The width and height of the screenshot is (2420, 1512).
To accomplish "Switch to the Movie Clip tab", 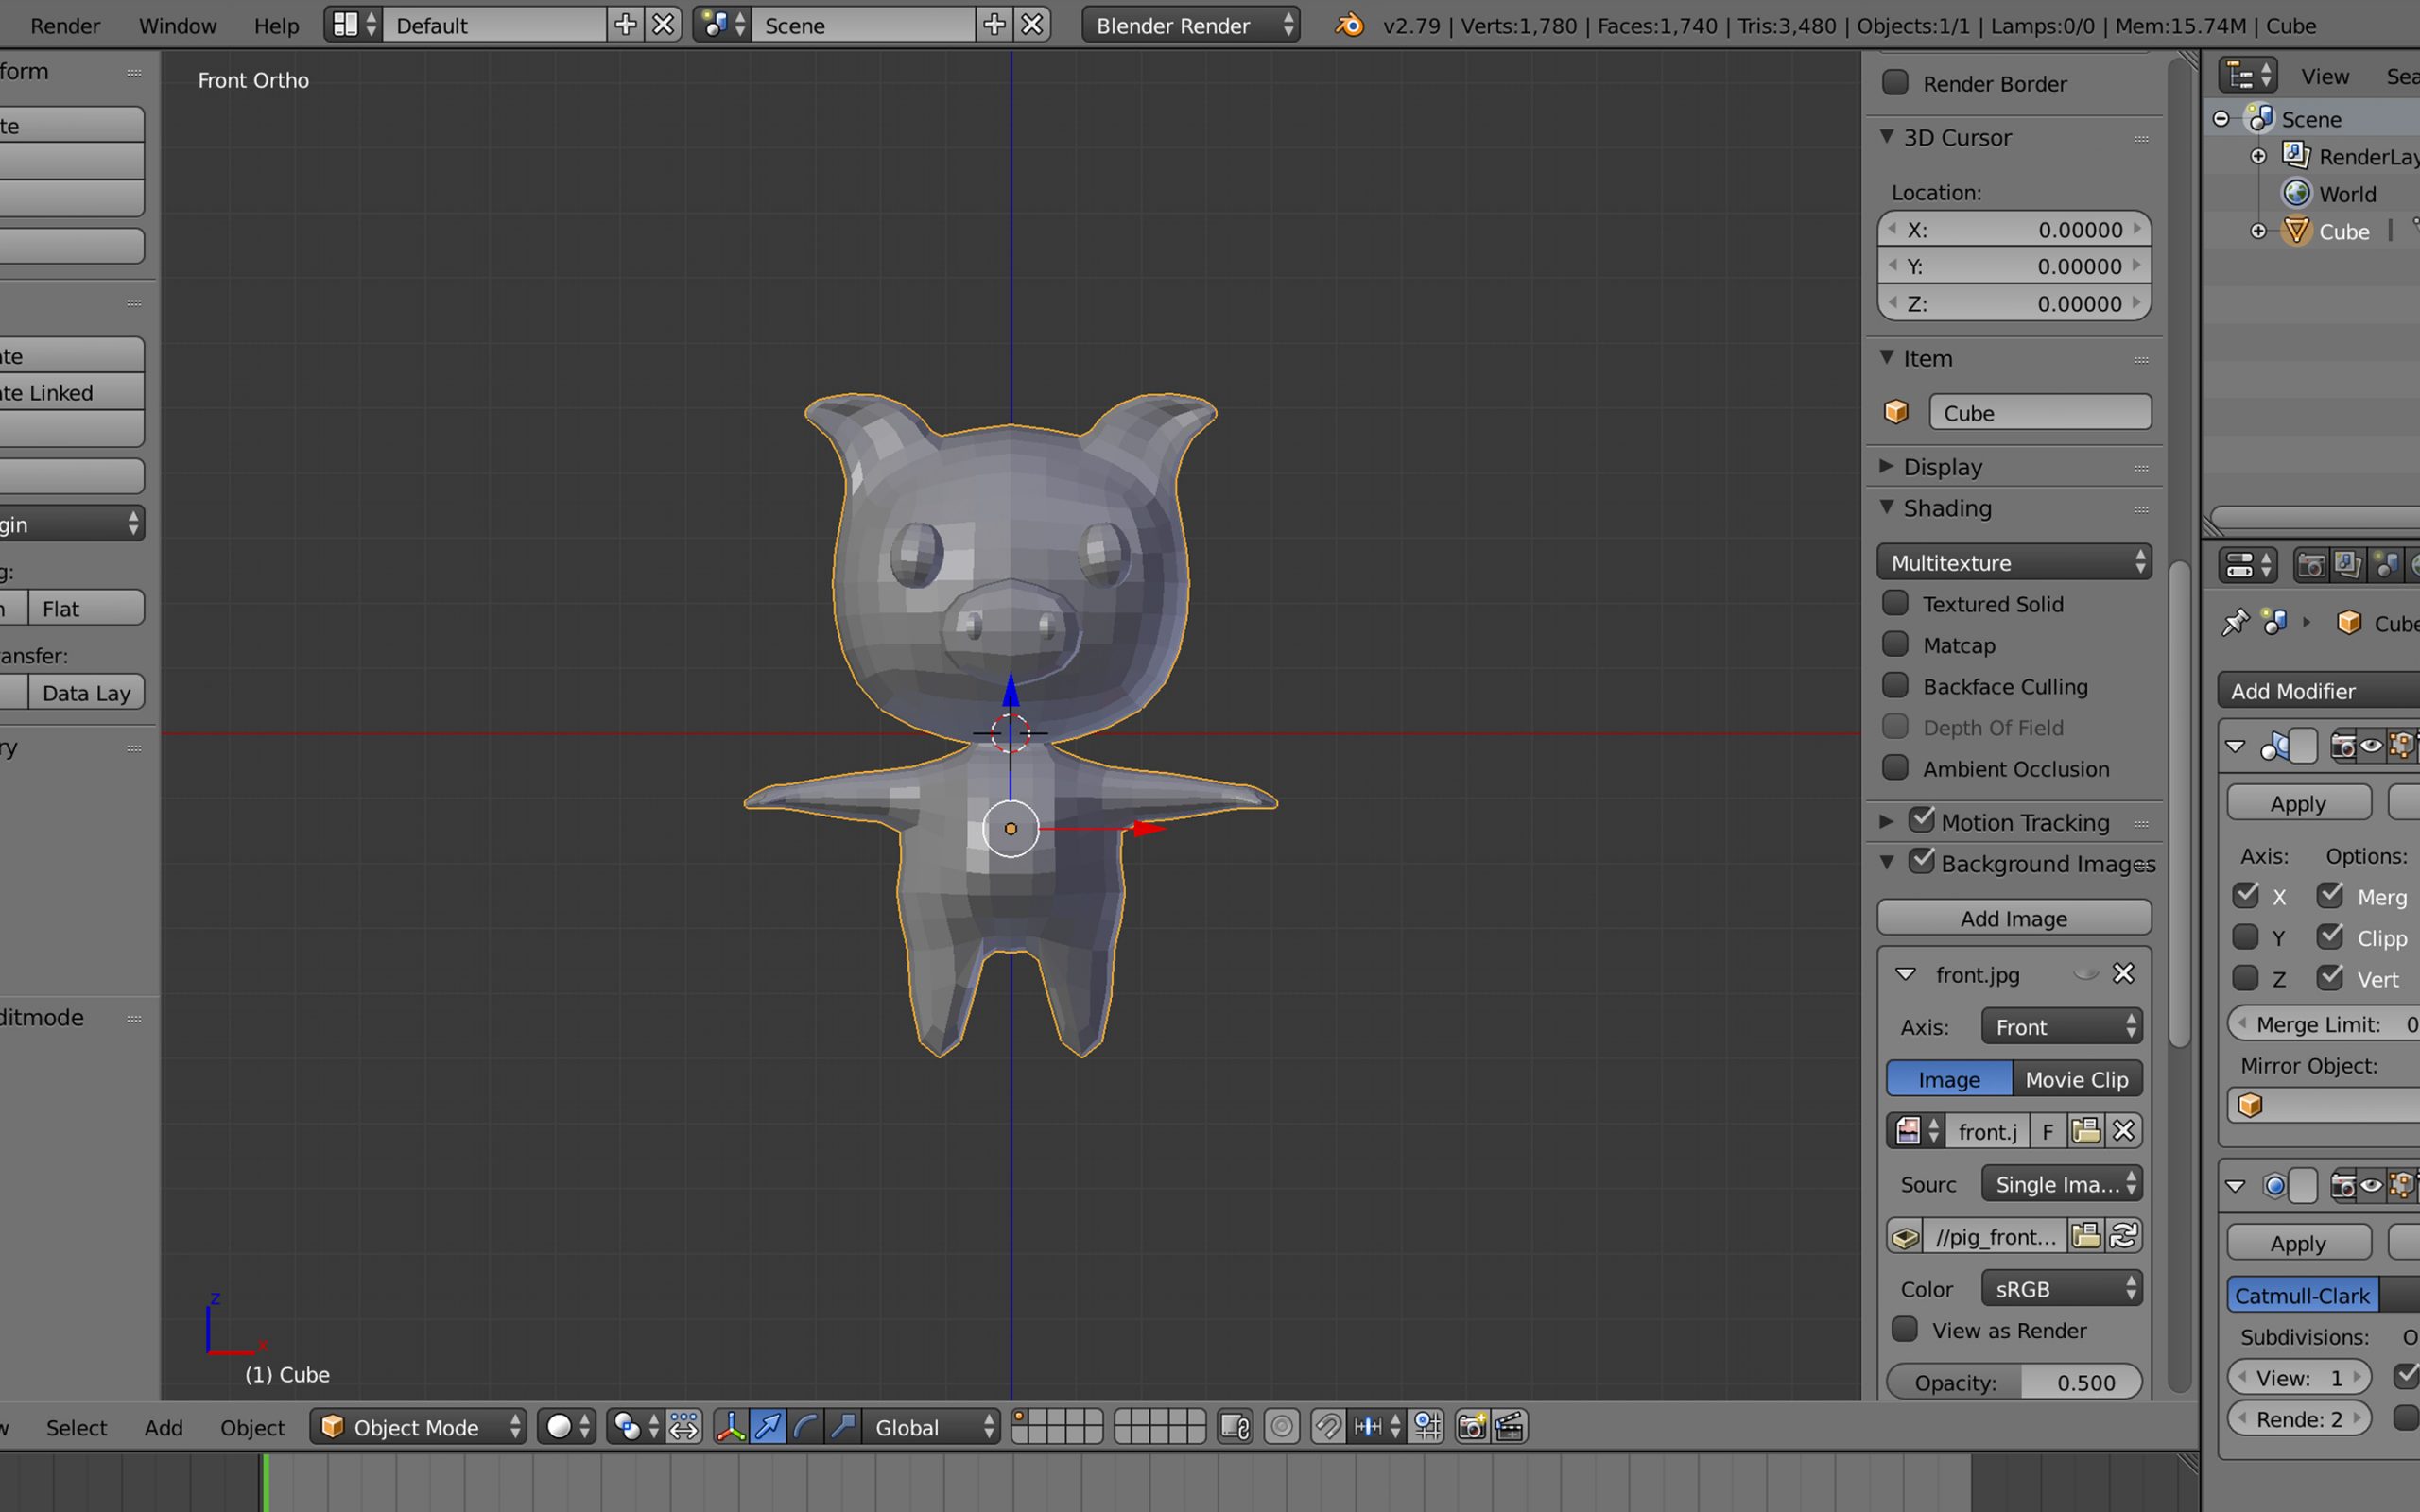I will [2076, 1079].
